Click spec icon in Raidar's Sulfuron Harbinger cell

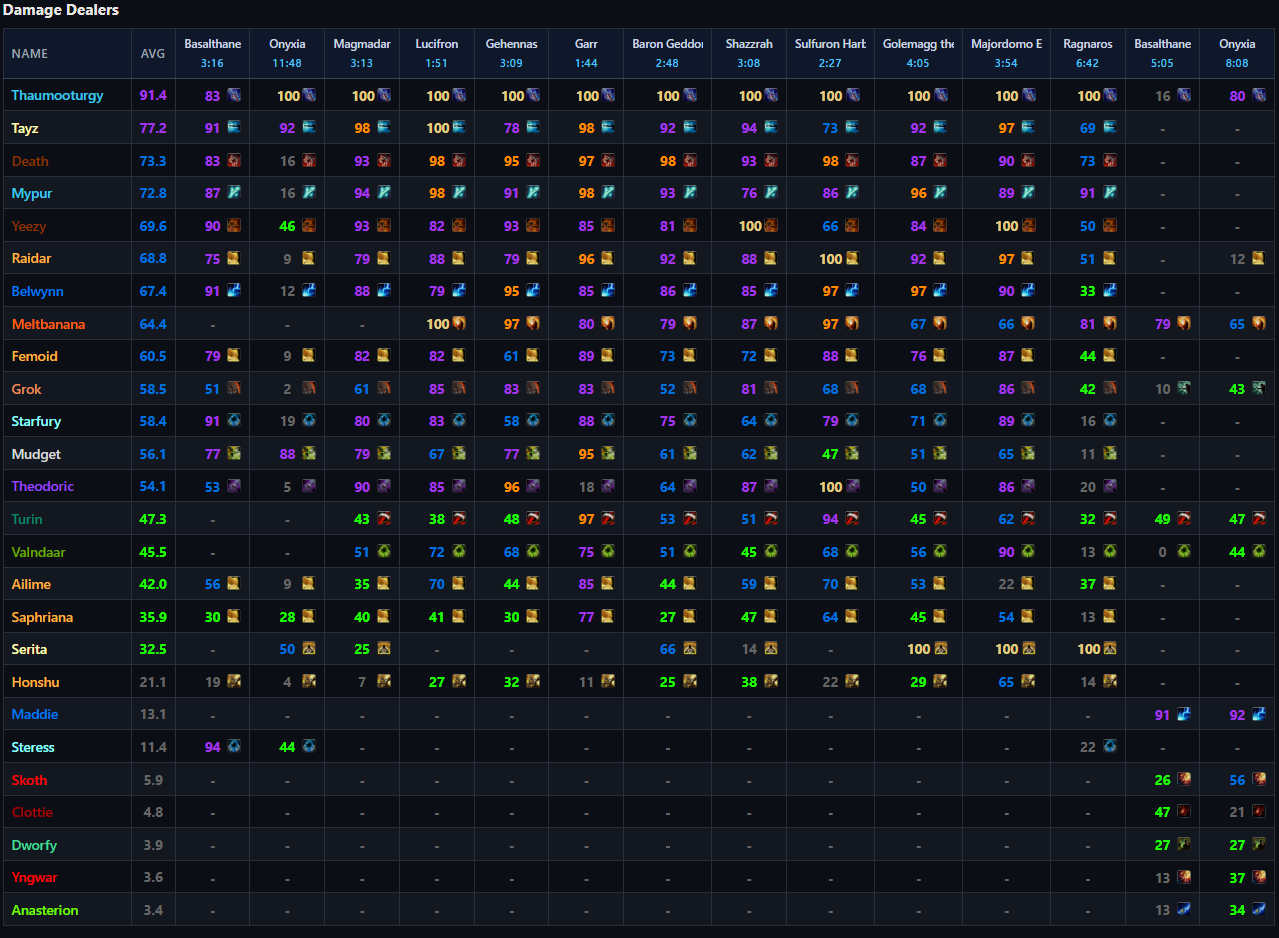tap(852, 258)
